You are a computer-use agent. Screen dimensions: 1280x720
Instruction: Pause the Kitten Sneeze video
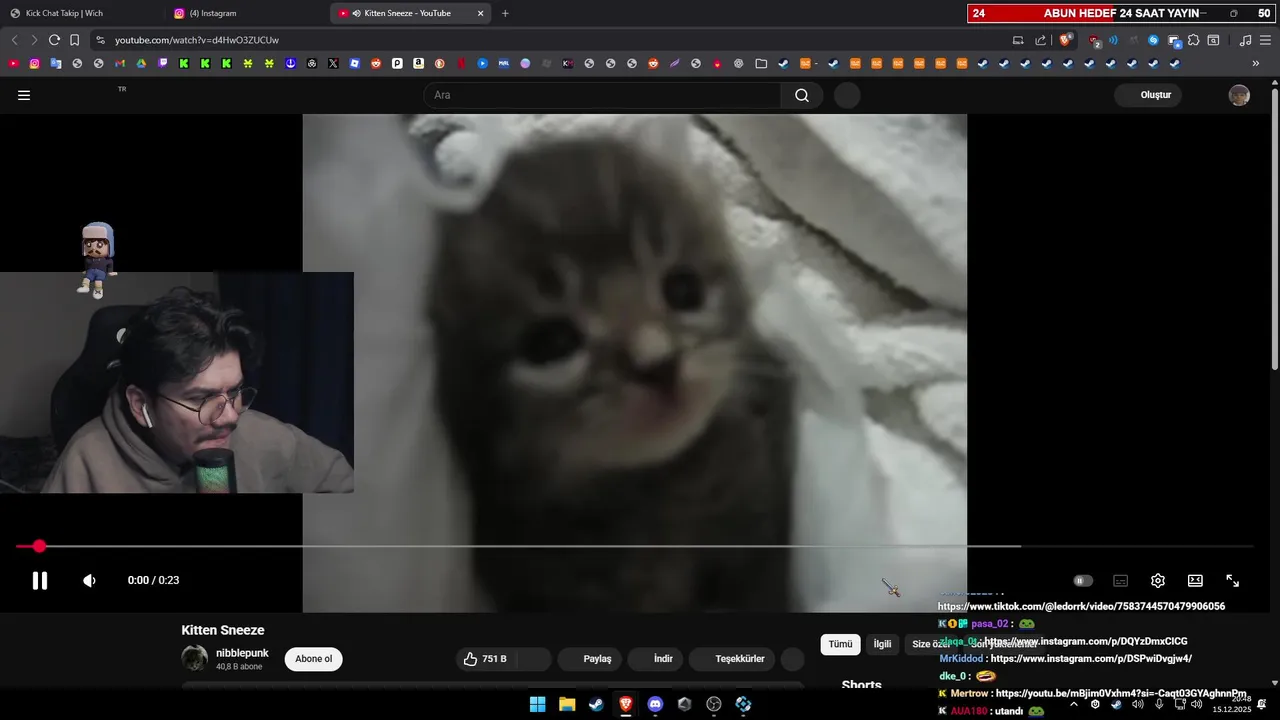coord(40,580)
